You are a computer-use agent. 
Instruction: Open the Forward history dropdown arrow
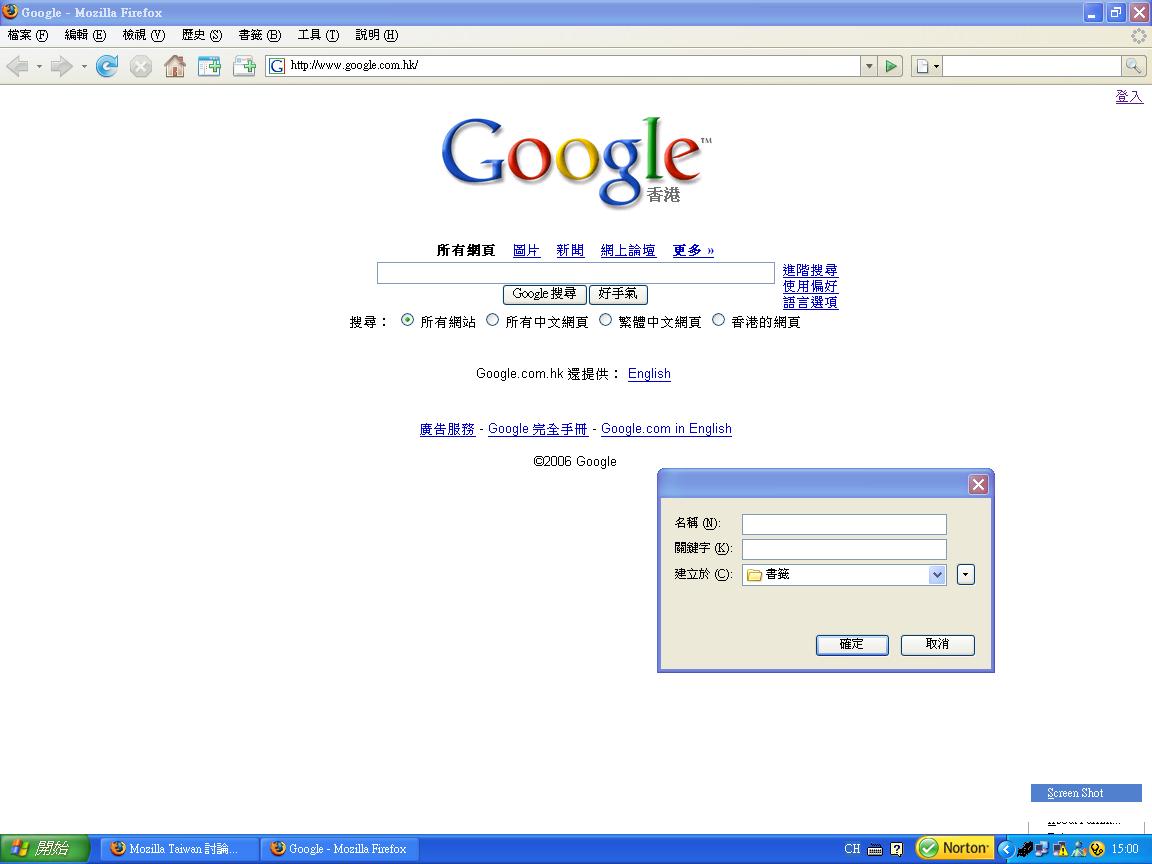84,67
